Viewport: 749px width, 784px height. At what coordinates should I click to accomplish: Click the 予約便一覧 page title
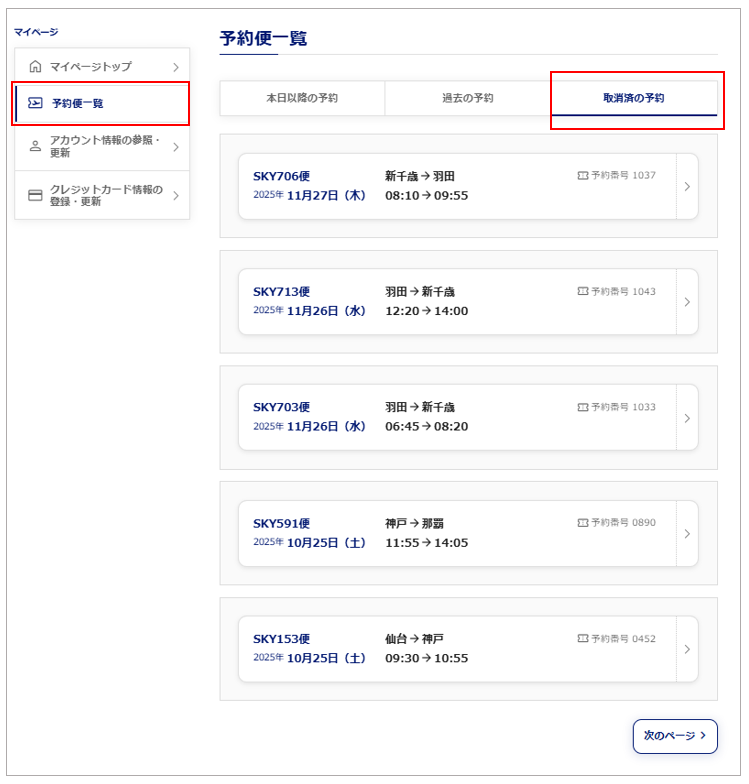[x=264, y=38]
